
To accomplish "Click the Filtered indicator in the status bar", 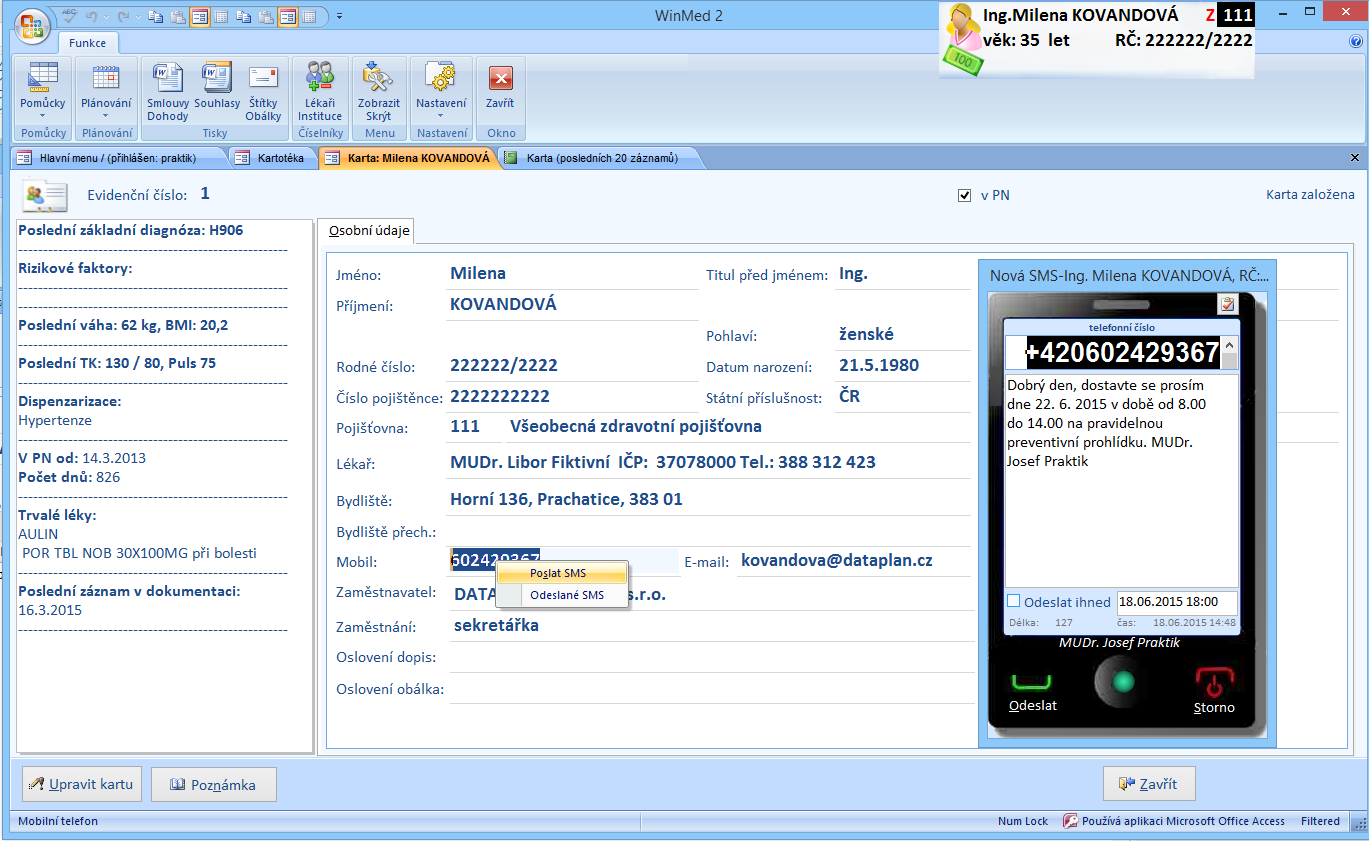I will coord(1320,821).
